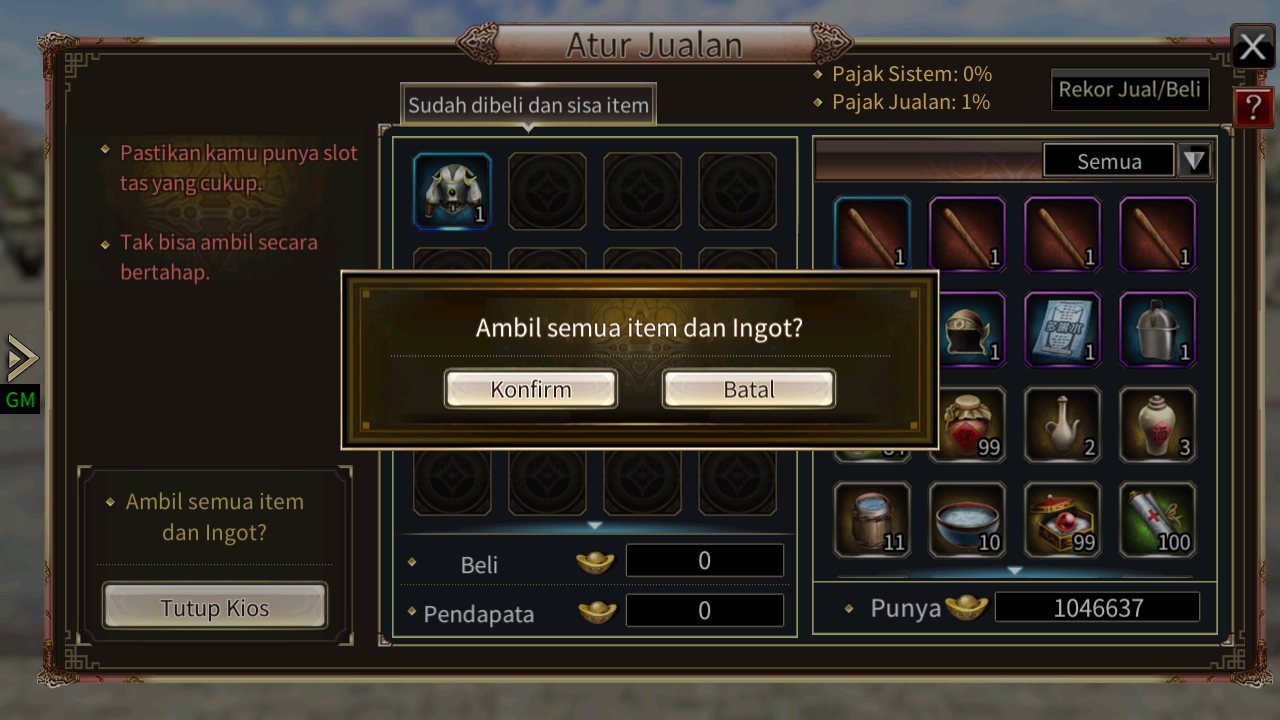The height and width of the screenshot is (720, 1280).
Task: Click the Tutup Kios button
Action: pyautogui.click(x=215, y=608)
